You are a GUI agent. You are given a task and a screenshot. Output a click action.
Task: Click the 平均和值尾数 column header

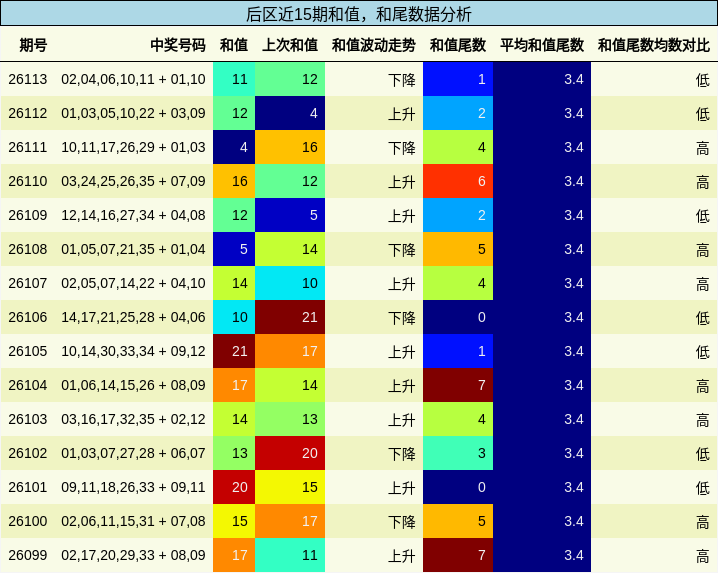pos(542,45)
